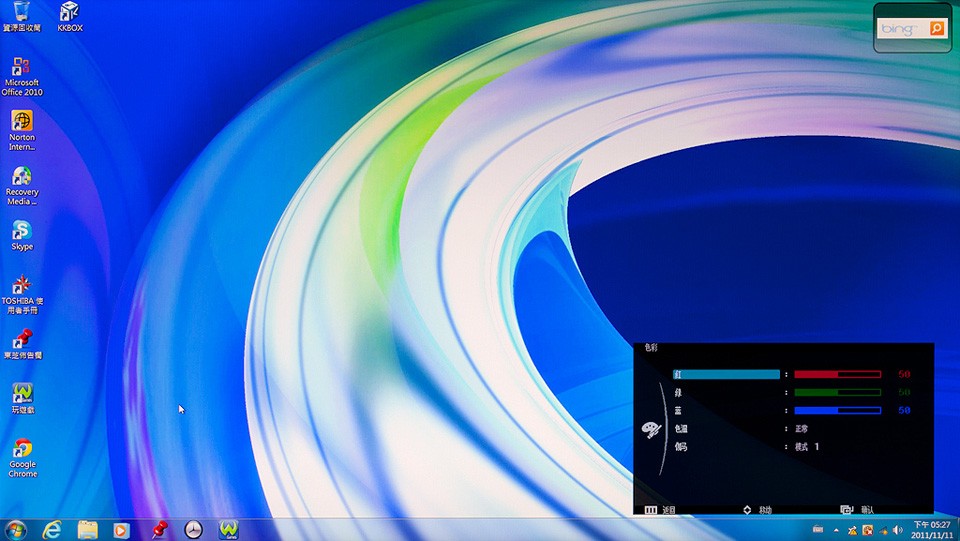Click the blue color level slider
The height and width of the screenshot is (541, 960).
click(837, 410)
